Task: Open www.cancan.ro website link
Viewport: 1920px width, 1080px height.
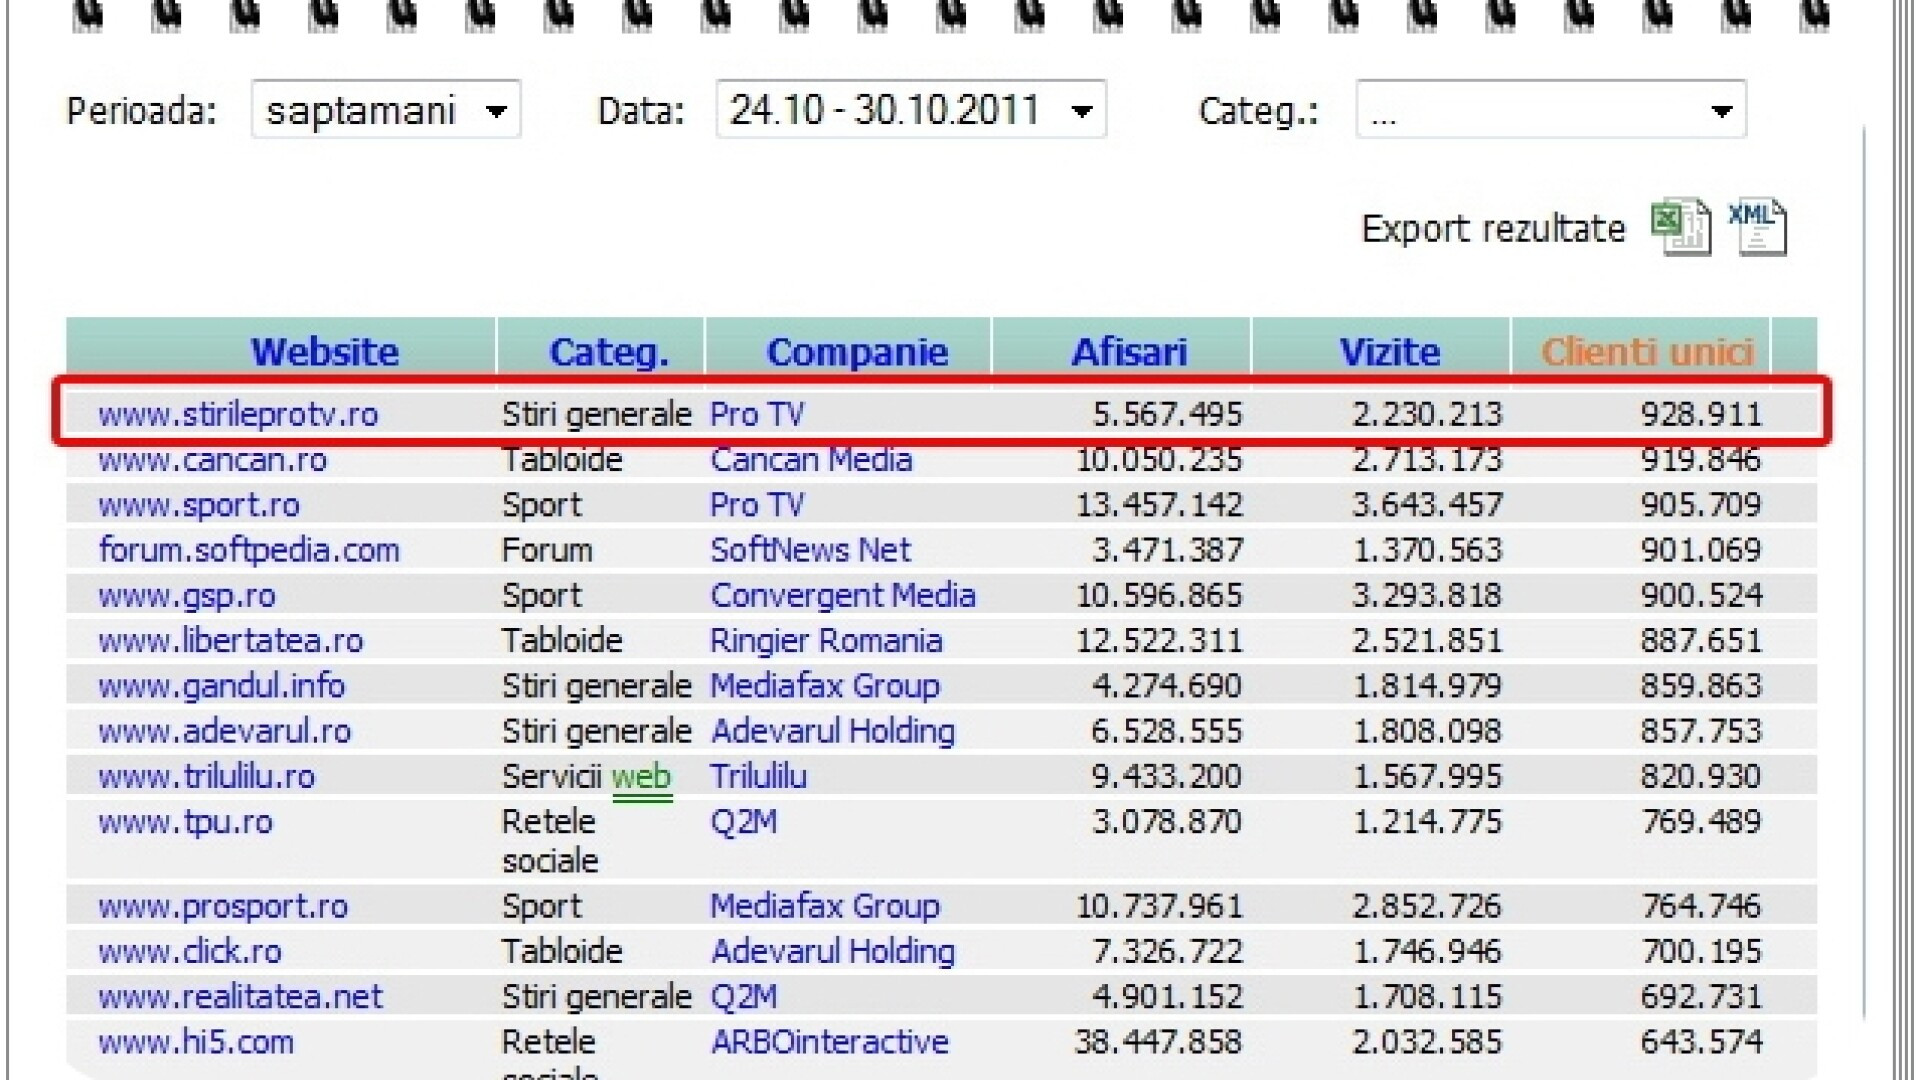Action: coord(212,460)
